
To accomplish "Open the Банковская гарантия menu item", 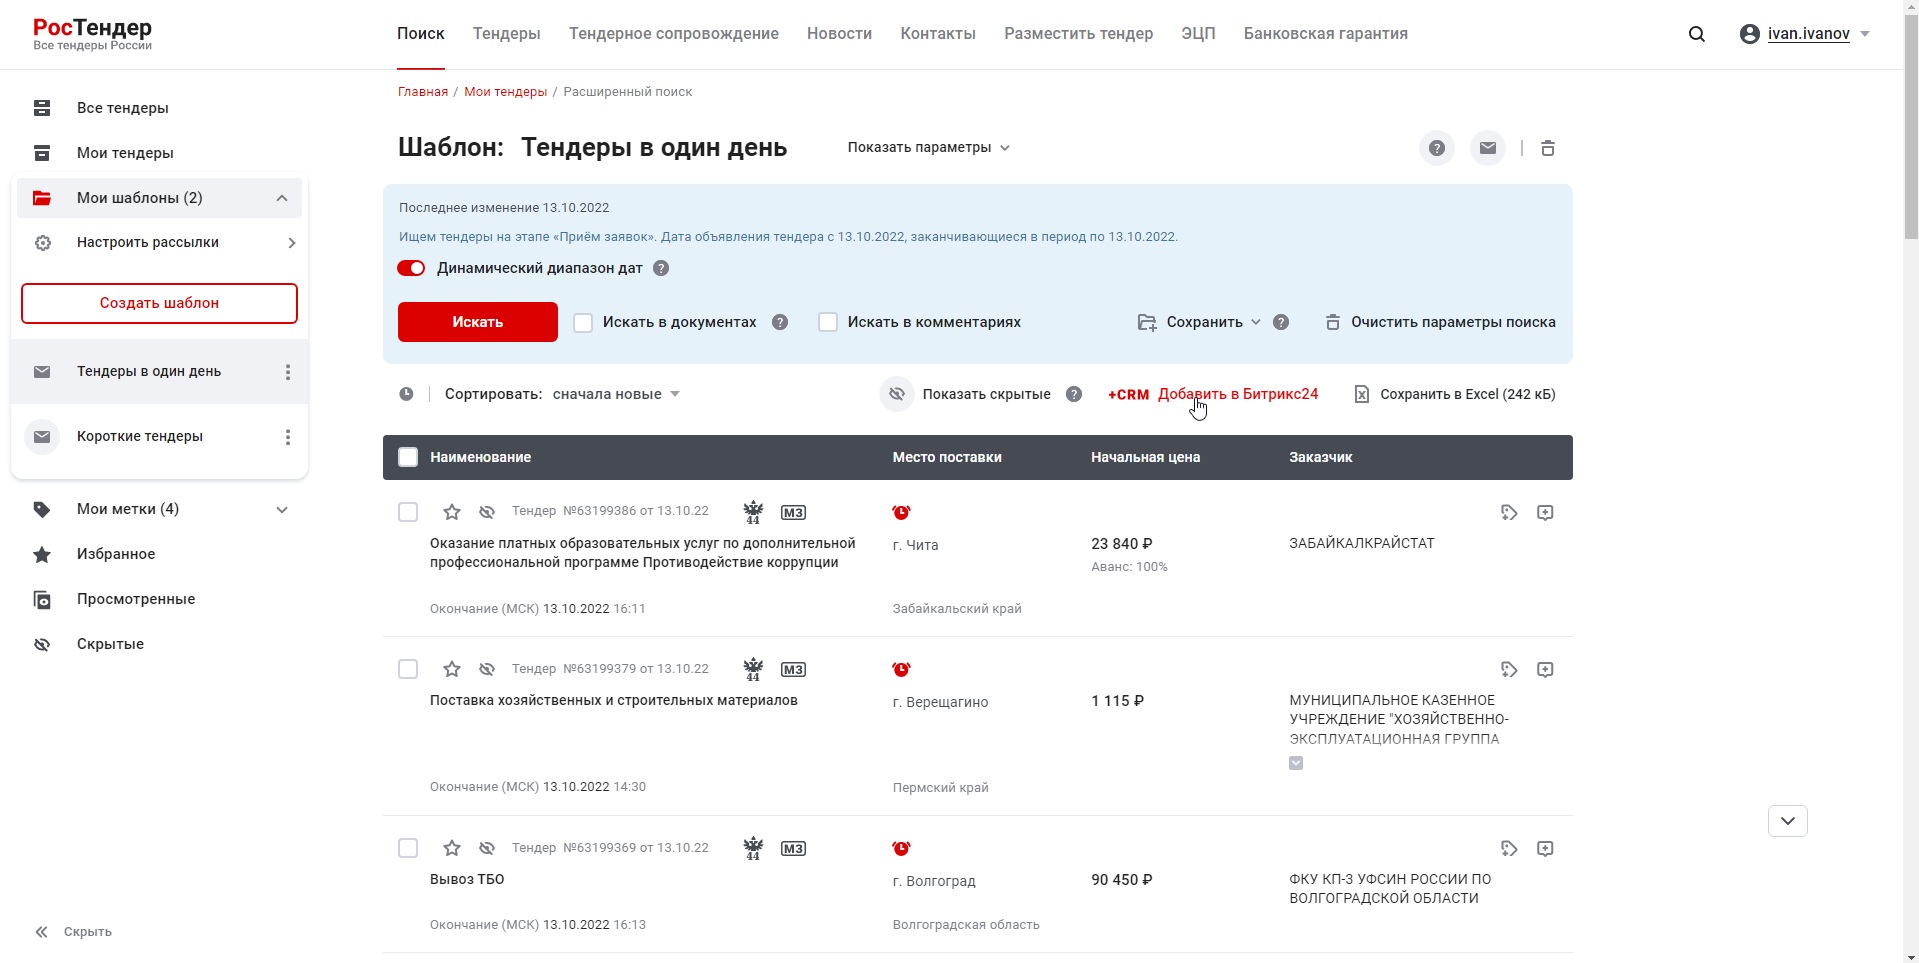I will (x=1324, y=33).
